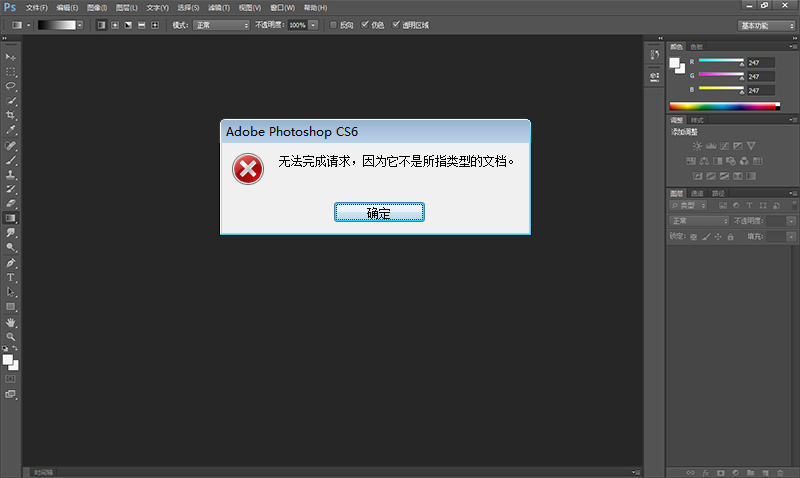This screenshot has width=800, height=478.
Task: Select the Rectangle shape tool
Action: pos(10,307)
